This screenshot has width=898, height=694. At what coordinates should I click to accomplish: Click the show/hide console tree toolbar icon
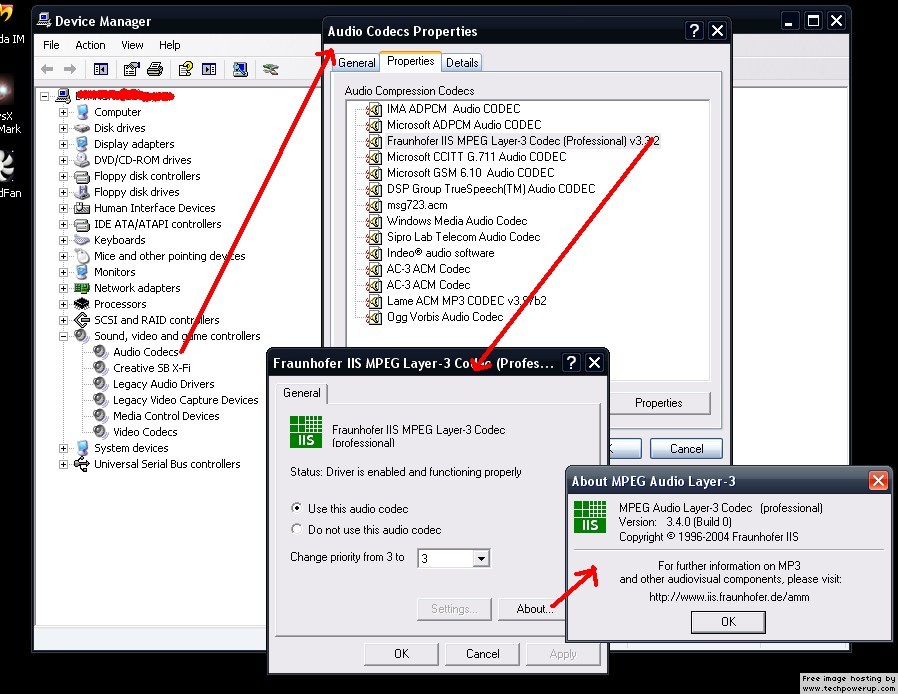tap(101, 69)
